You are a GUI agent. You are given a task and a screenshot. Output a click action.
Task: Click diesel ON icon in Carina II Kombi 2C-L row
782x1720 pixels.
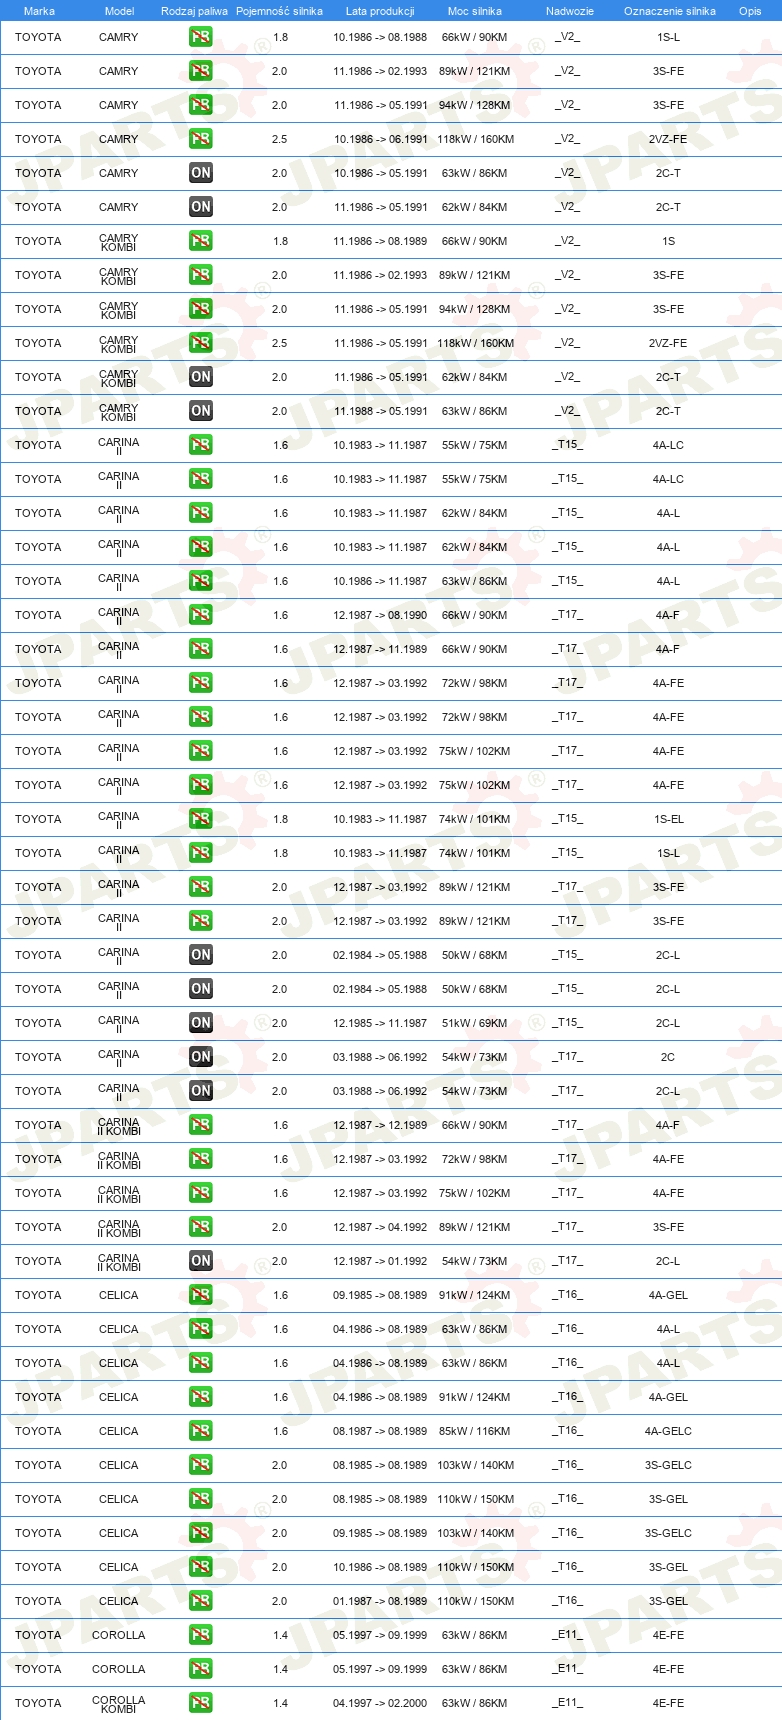click(201, 1261)
